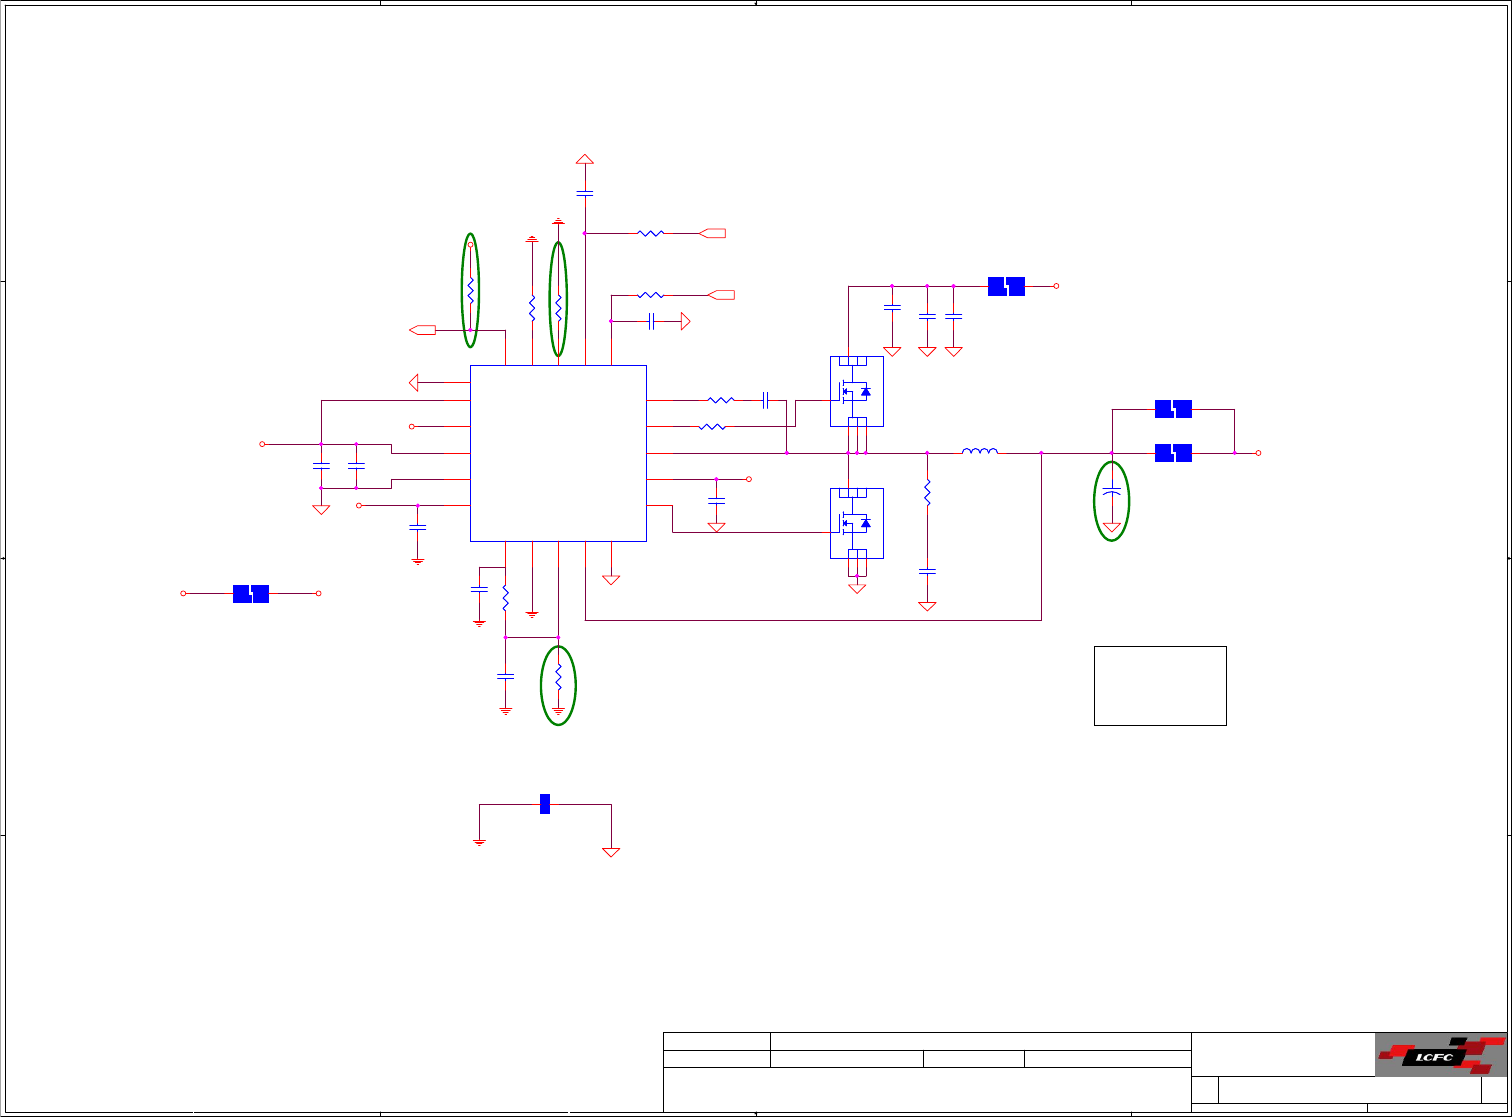The width and height of the screenshot is (1512, 1117).
Task: Click the capacitor beneath the snubber resistor
Action: point(927,571)
